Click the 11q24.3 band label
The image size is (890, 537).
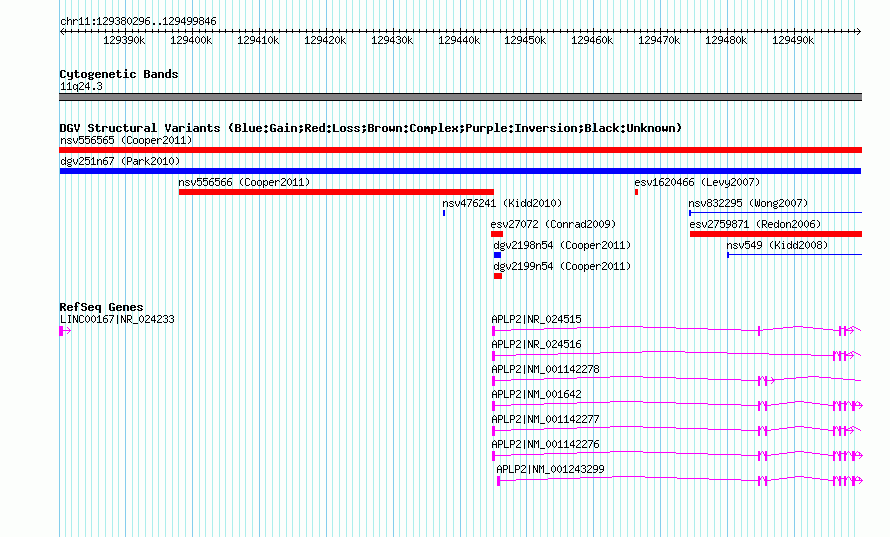point(81,86)
